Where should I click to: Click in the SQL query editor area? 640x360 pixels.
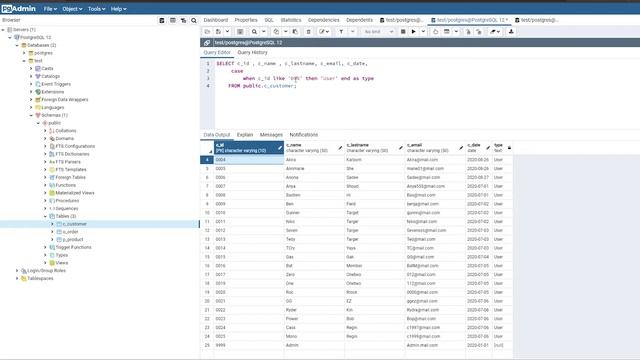point(427,94)
